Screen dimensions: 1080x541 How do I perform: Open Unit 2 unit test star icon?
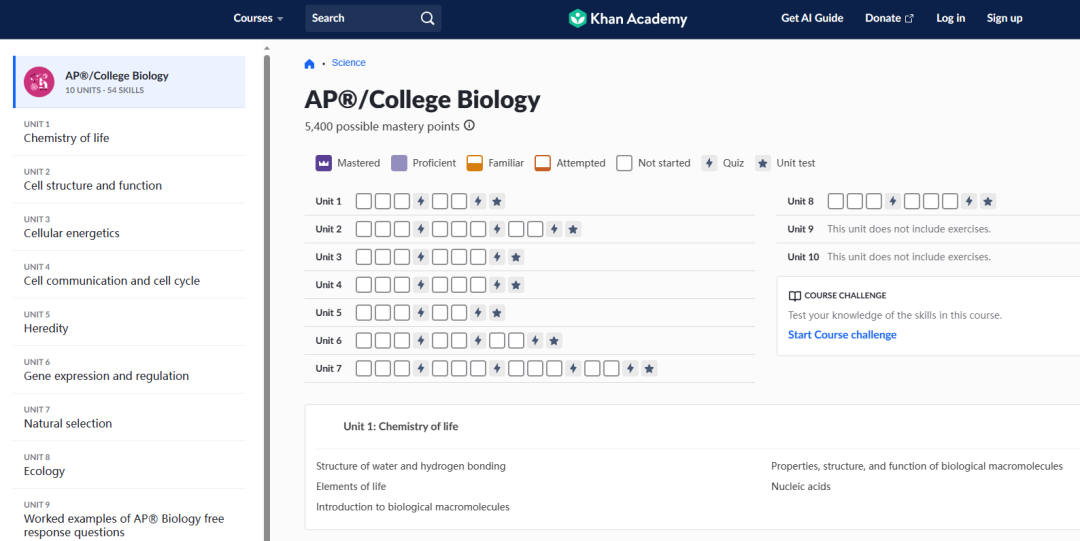(573, 229)
